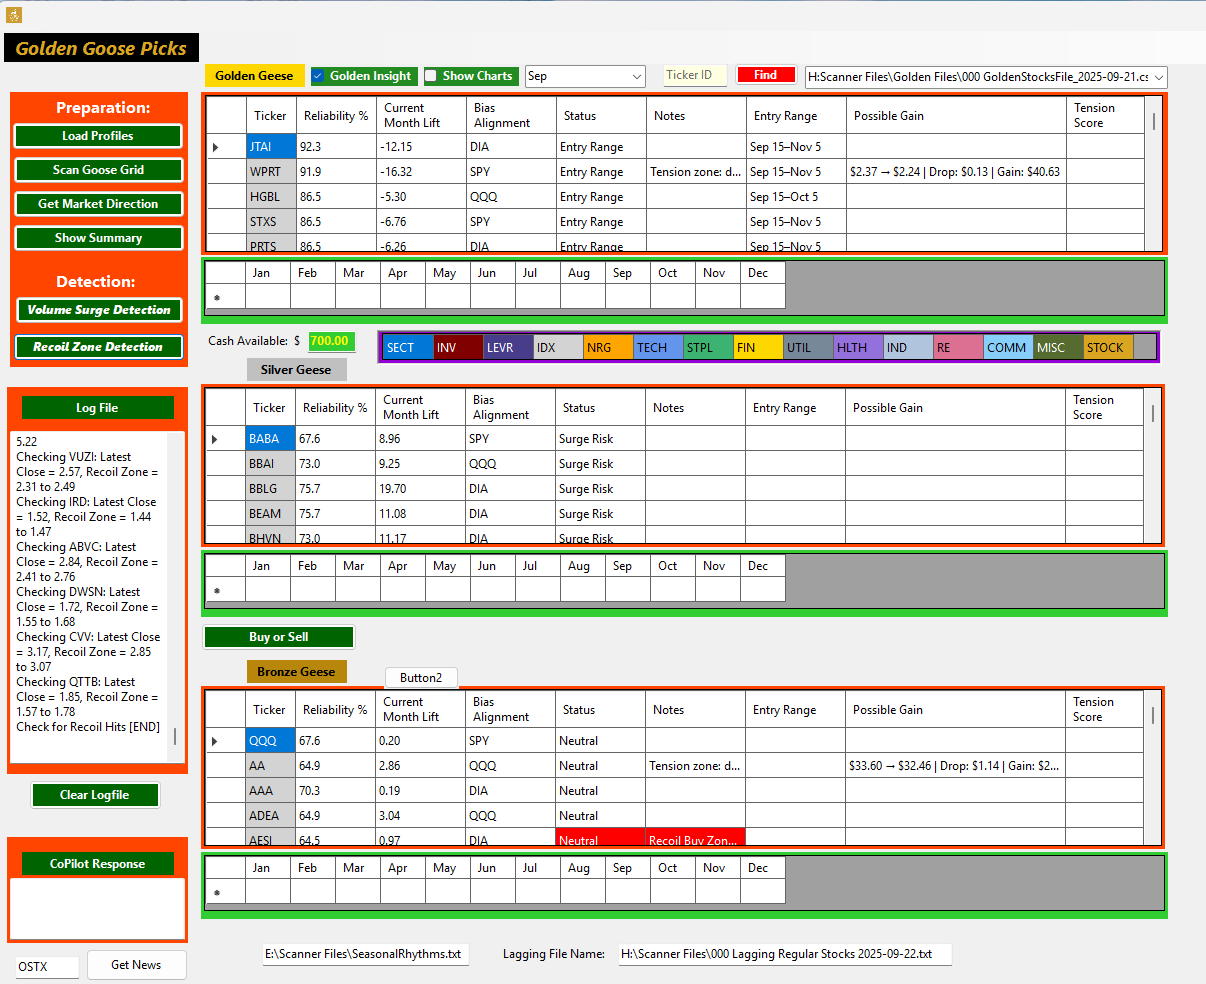Screen dimensions: 1206x984
Task: Click the Bronze Geese button
Action: (x=296, y=672)
